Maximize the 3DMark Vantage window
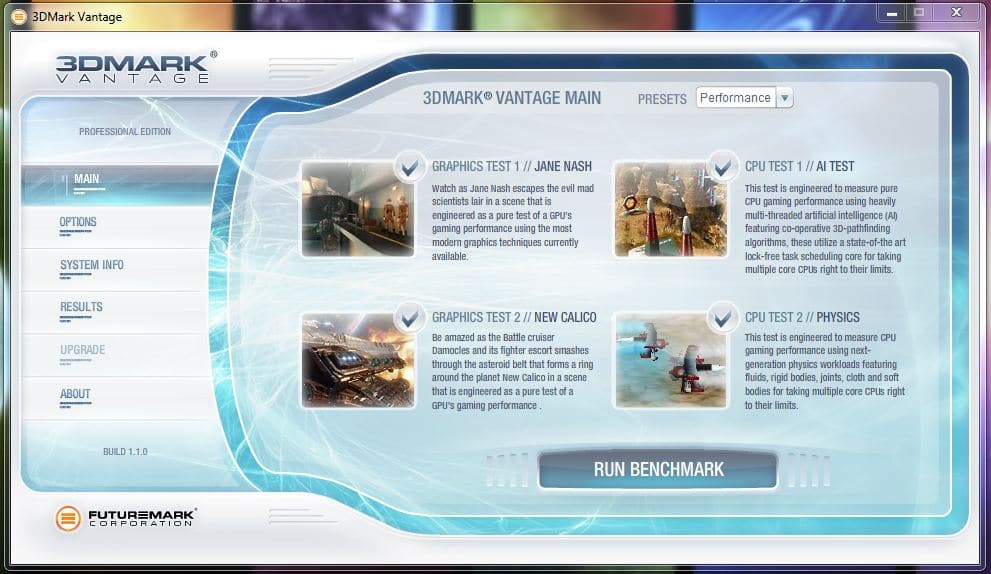 (x=919, y=13)
